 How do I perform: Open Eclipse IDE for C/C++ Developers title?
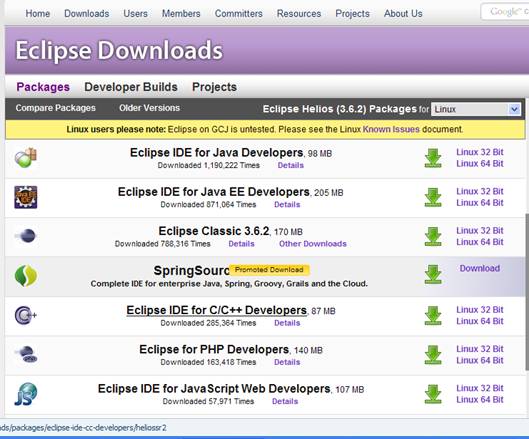216,310
